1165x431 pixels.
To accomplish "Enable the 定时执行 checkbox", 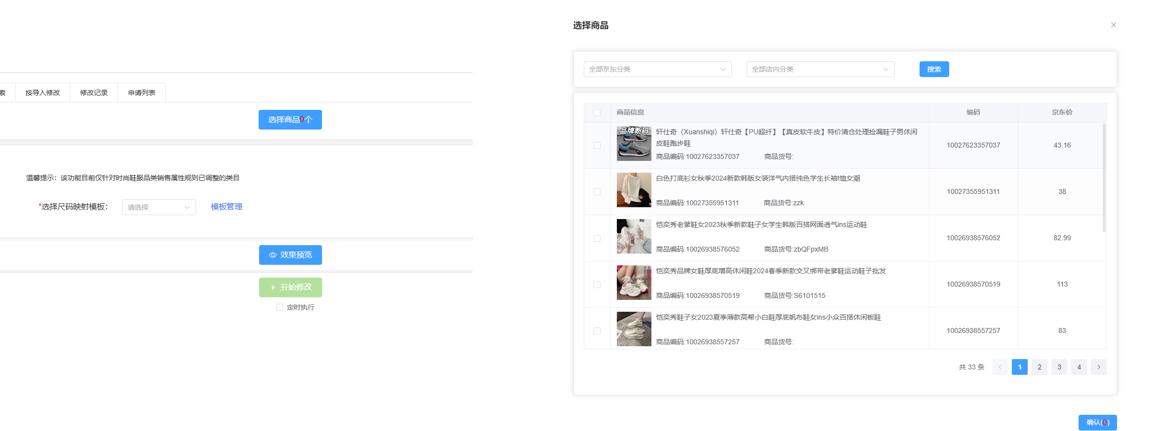I will 280,307.
